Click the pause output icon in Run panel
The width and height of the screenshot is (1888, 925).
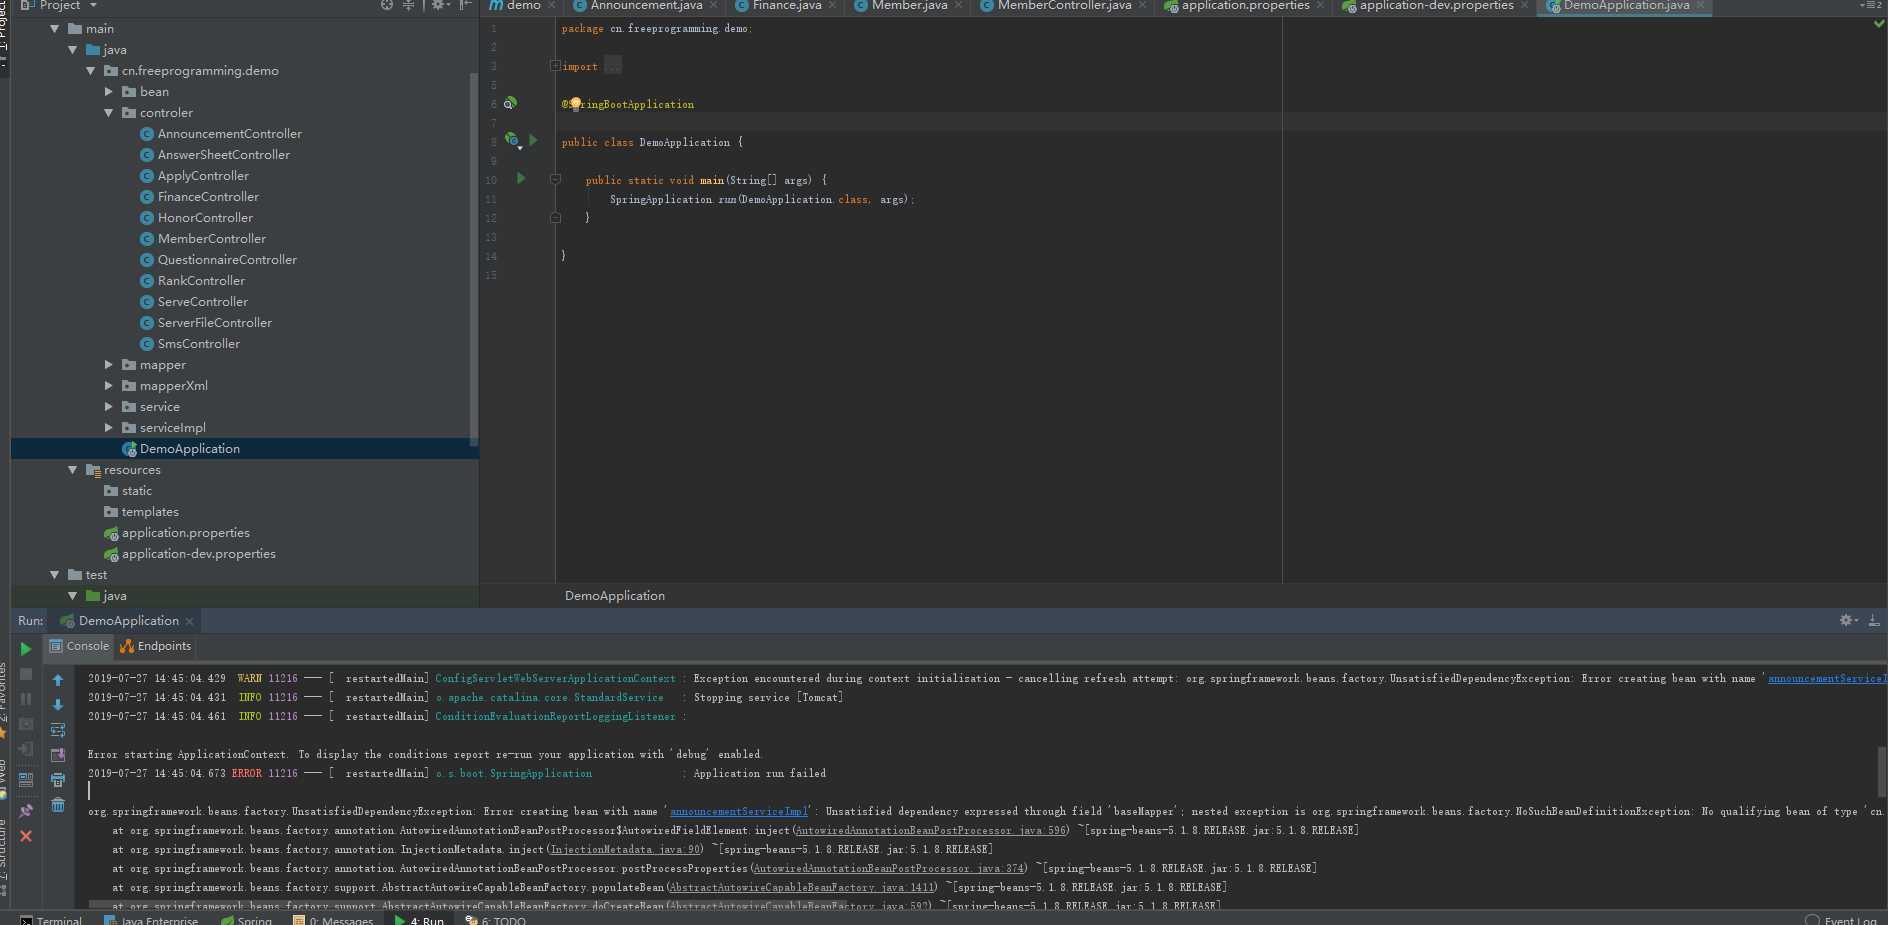[26, 699]
